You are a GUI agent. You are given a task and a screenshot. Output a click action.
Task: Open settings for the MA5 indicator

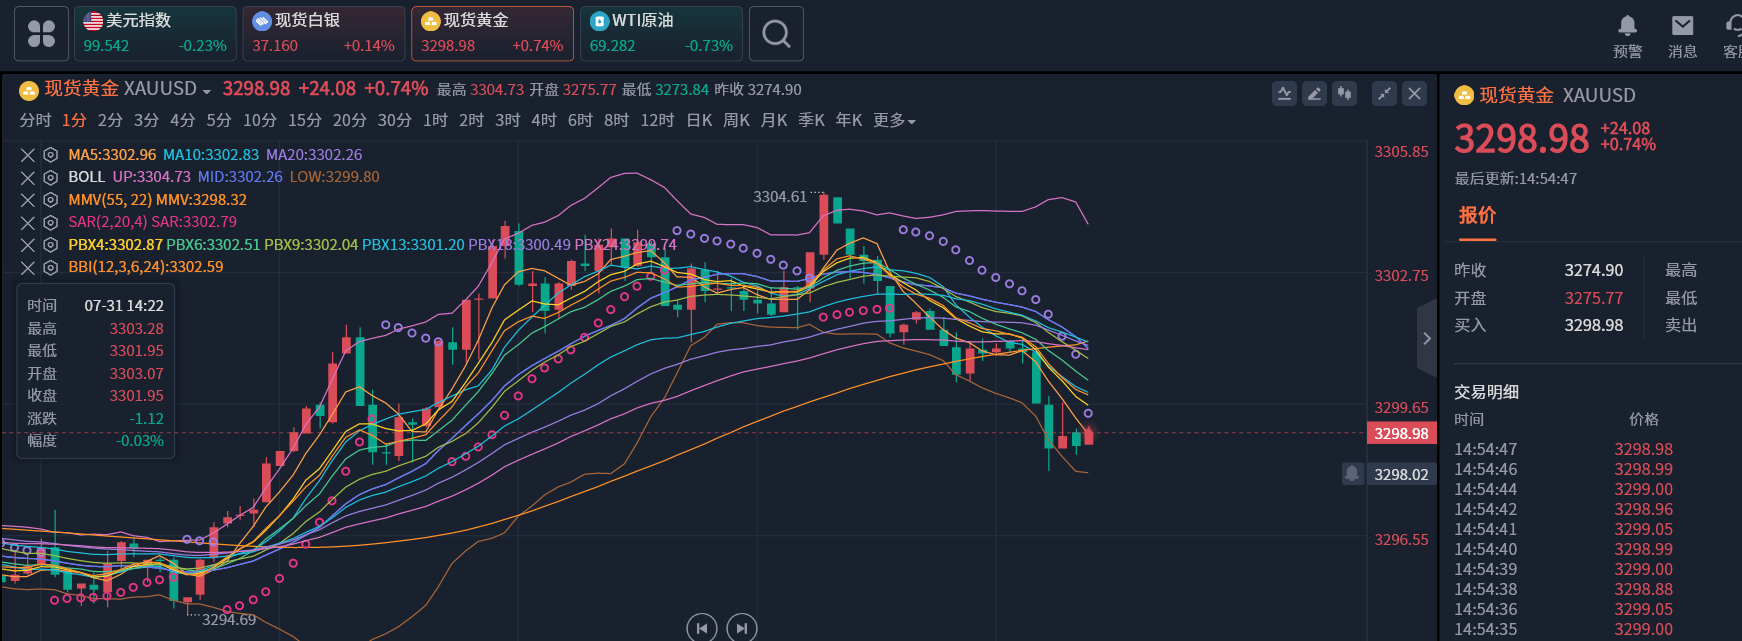(50, 155)
